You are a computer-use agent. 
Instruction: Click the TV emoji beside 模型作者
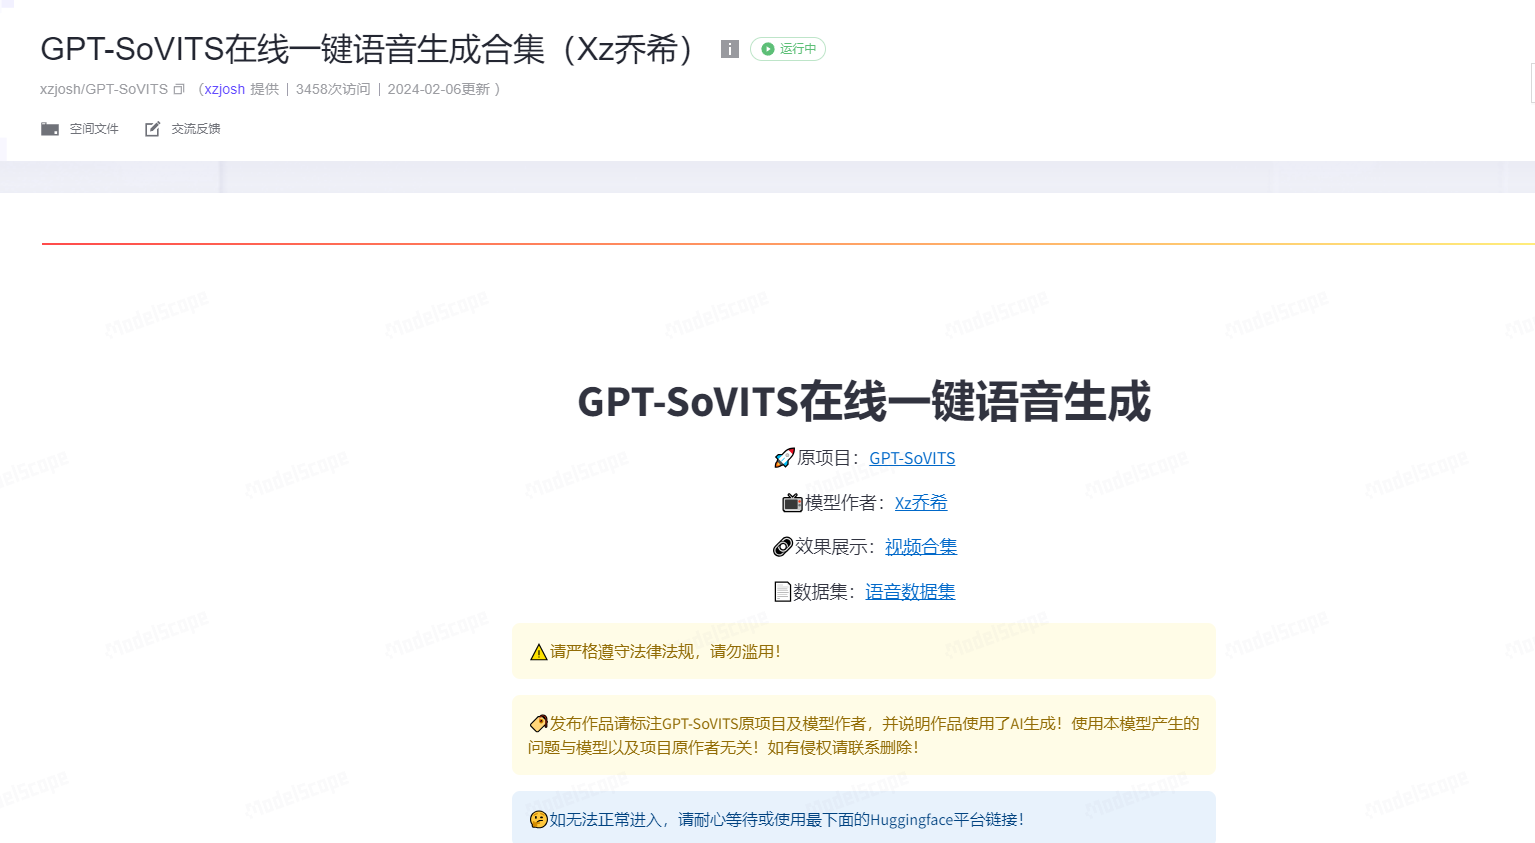pos(792,503)
